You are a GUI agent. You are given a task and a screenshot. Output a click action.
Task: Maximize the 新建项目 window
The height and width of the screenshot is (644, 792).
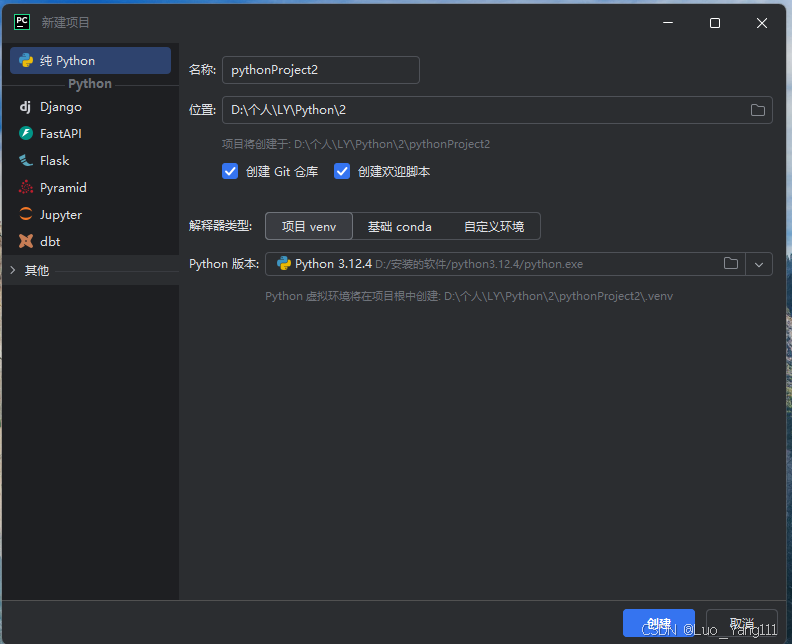click(x=715, y=23)
